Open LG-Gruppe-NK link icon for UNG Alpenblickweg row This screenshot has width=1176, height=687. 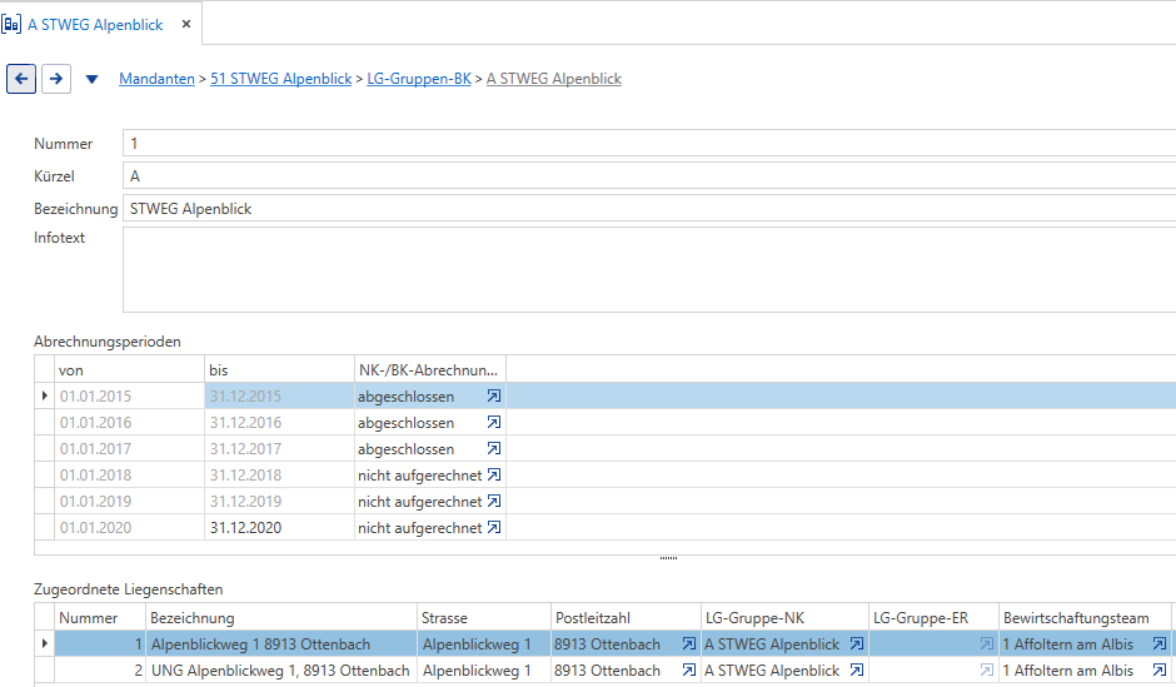[x=856, y=670]
